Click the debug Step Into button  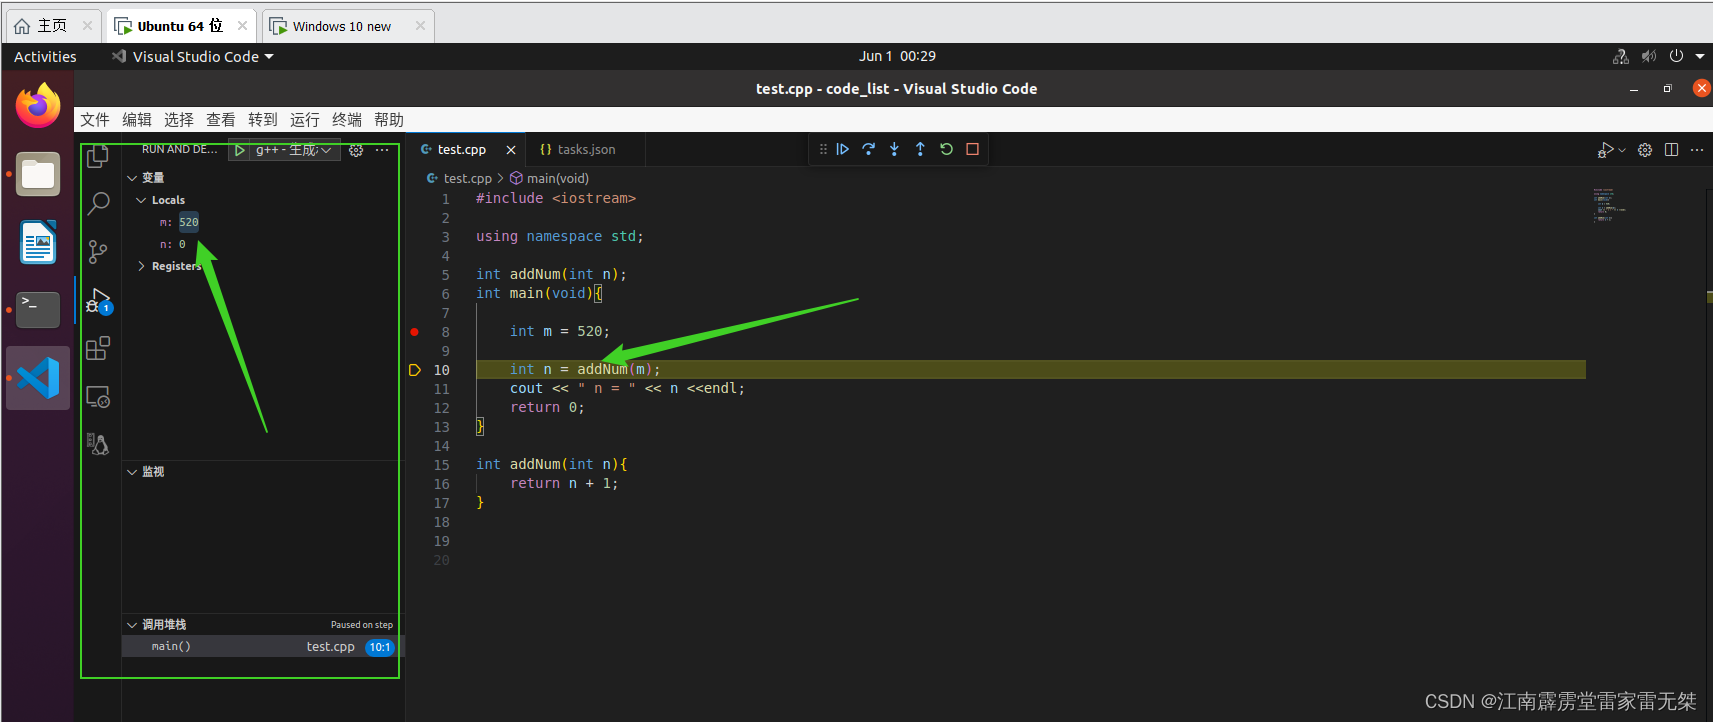pyautogui.click(x=894, y=149)
